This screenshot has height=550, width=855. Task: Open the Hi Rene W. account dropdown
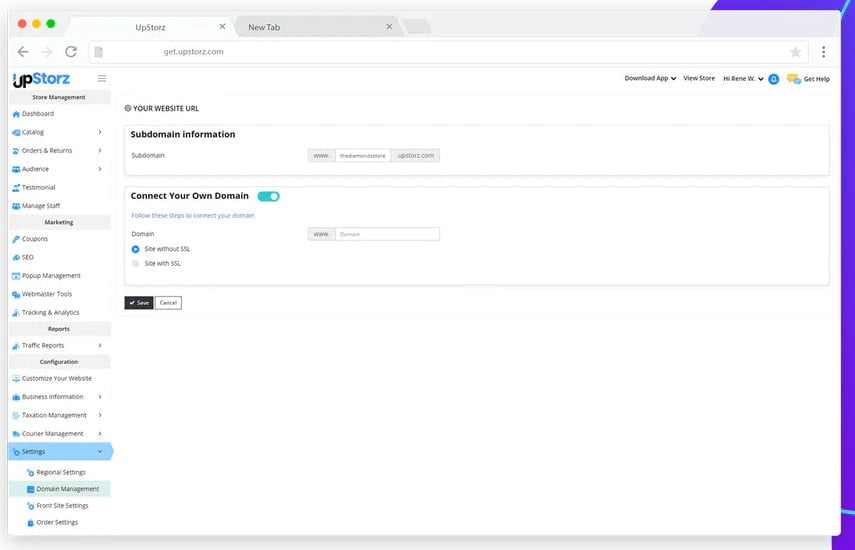click(743, 79)
